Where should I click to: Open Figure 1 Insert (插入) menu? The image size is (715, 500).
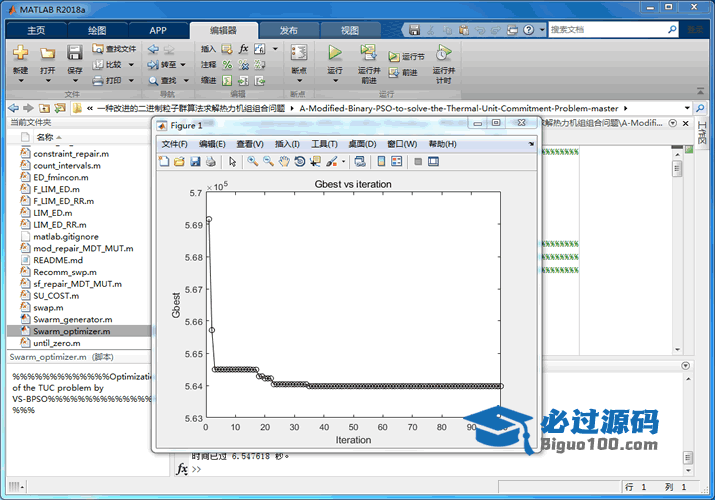pyautogui.click(x=287, y=144)
